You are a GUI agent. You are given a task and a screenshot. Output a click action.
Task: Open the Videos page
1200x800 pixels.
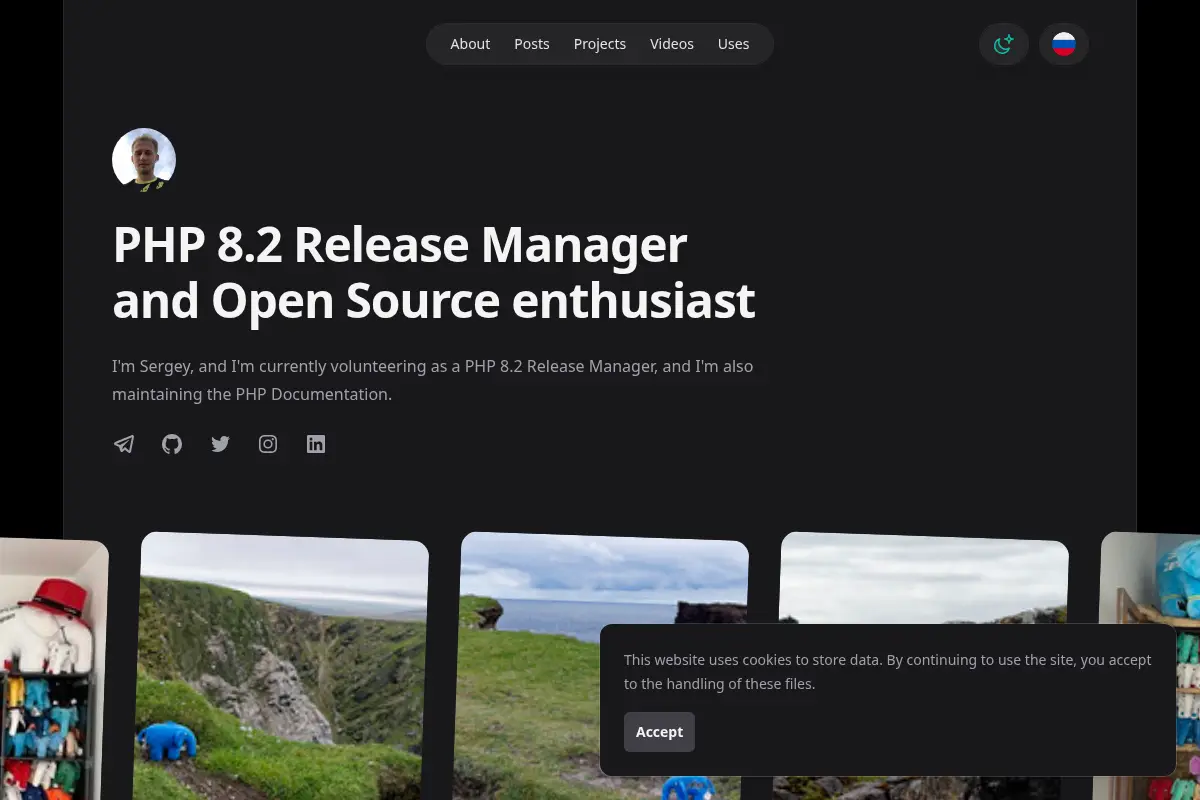click(x=672, y=44)
